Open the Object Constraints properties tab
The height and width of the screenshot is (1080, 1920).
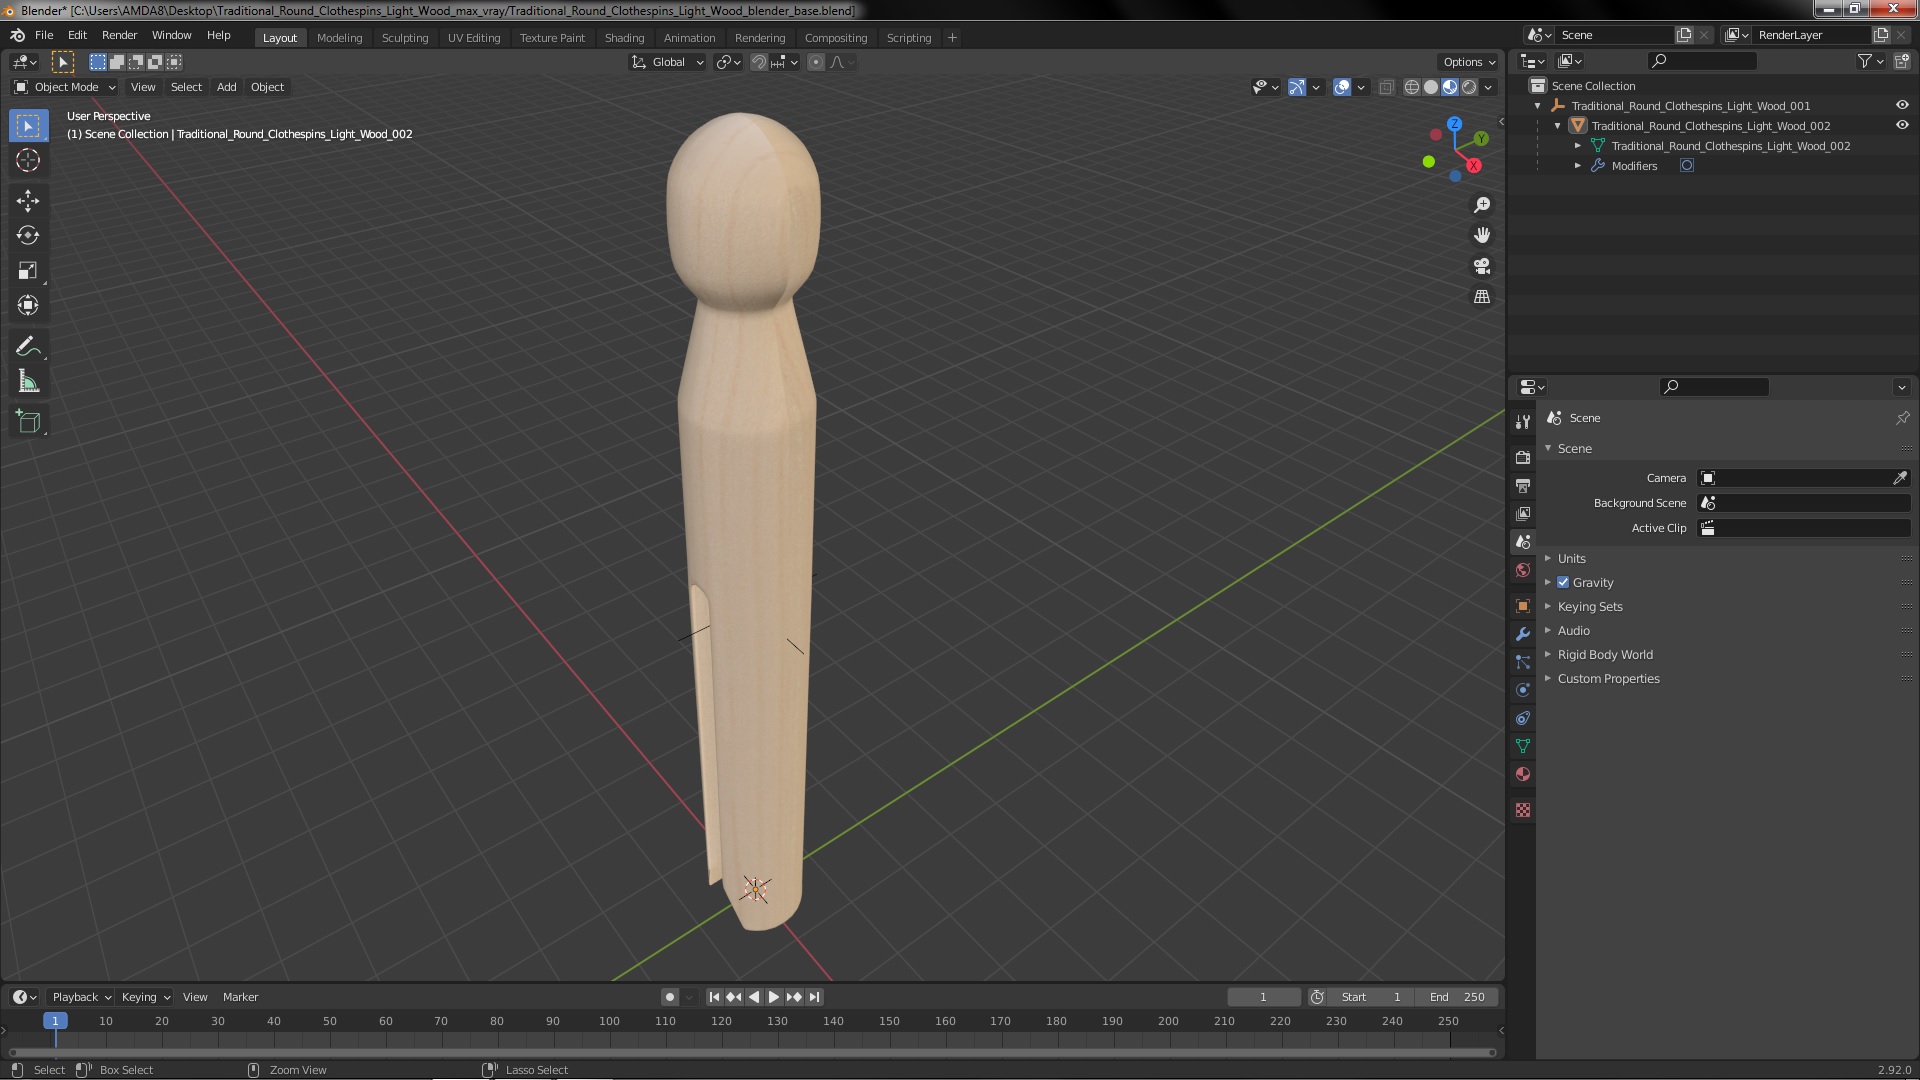[1523, 718]
